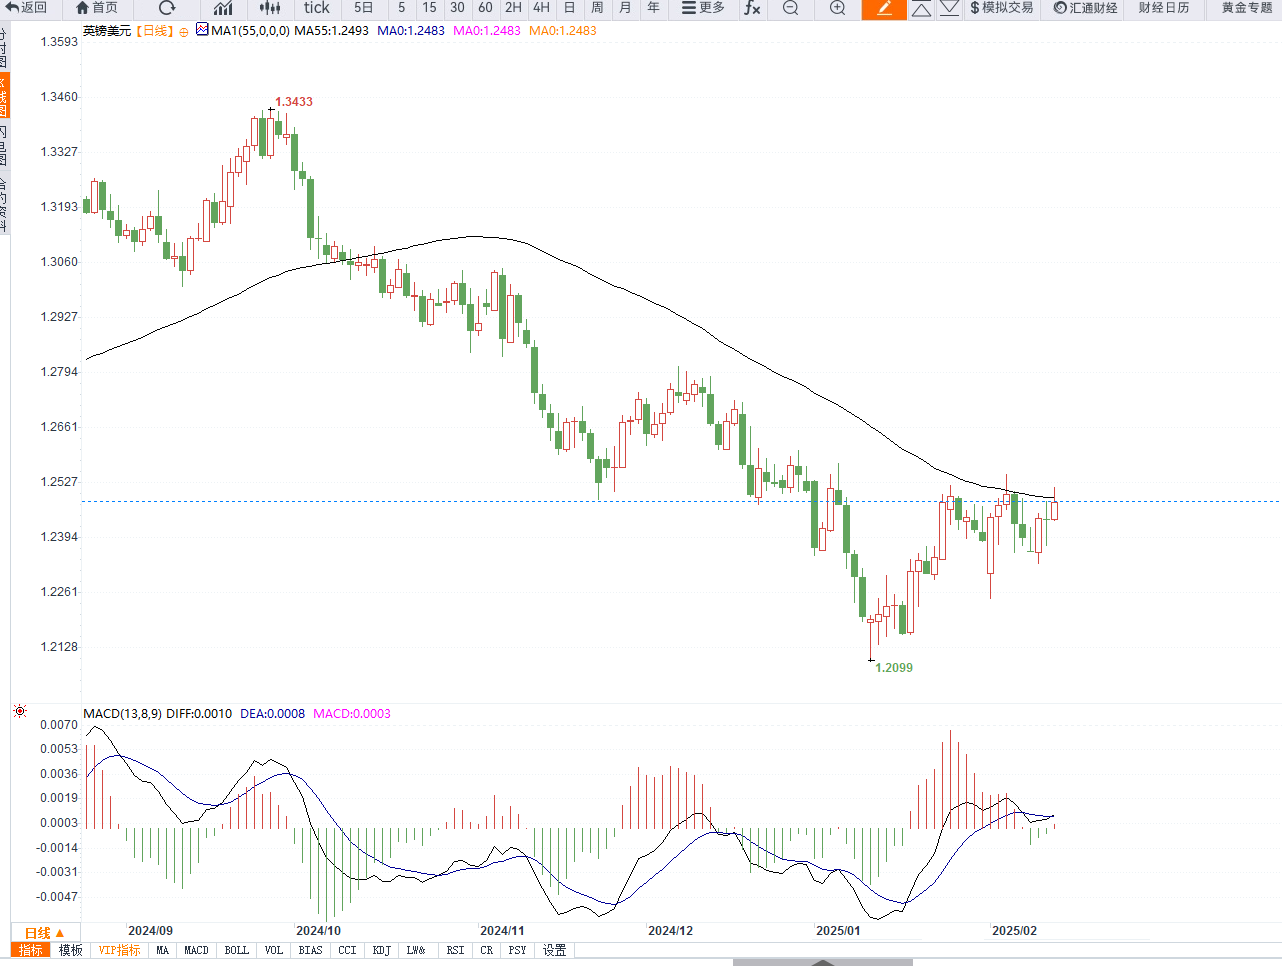Click the MACD(13,8,9) label
The width and height of the screenshot is (1282, 966).
coord(122,714)
